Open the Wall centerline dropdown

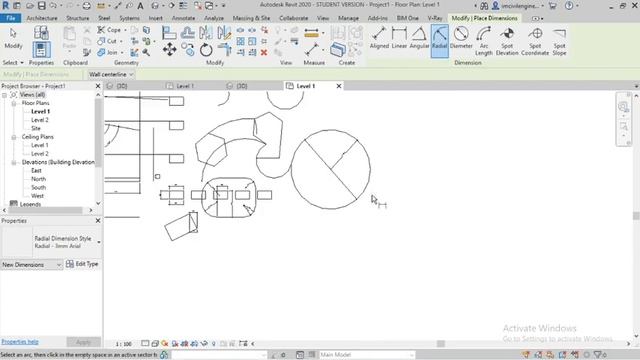tap(111, 74)
